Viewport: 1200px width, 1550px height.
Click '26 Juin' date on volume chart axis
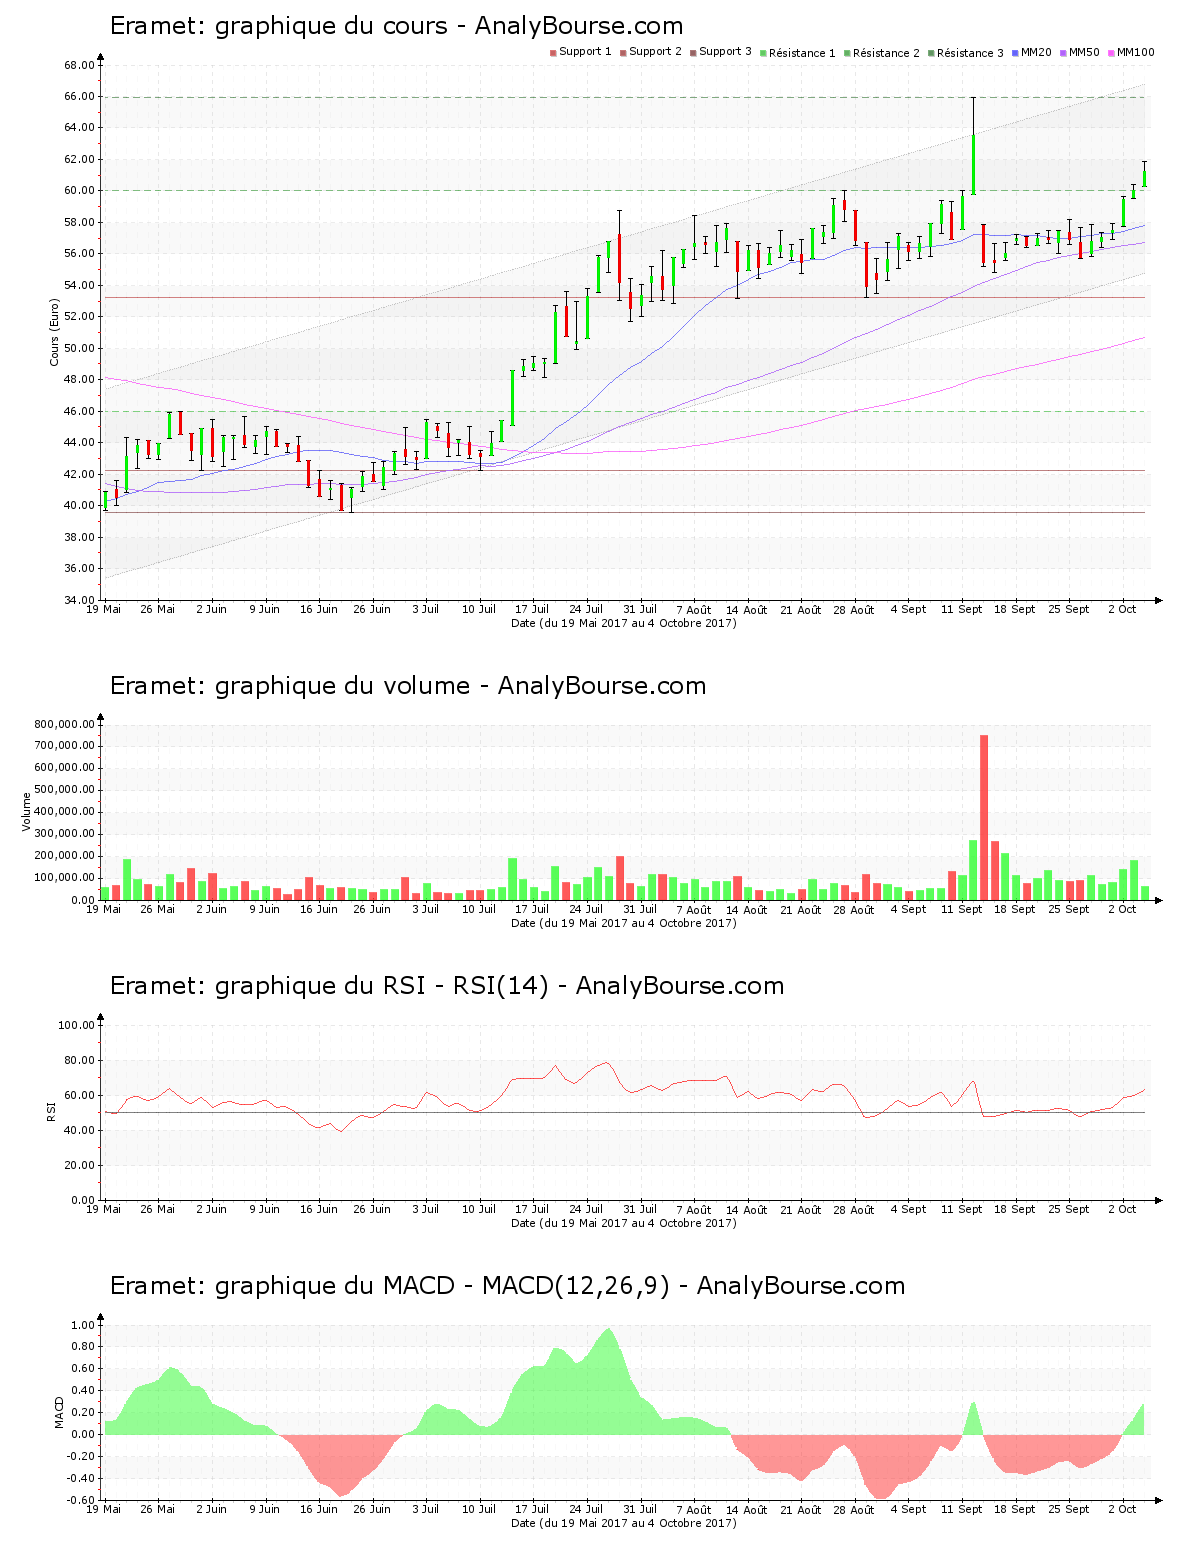coord(372,909)
